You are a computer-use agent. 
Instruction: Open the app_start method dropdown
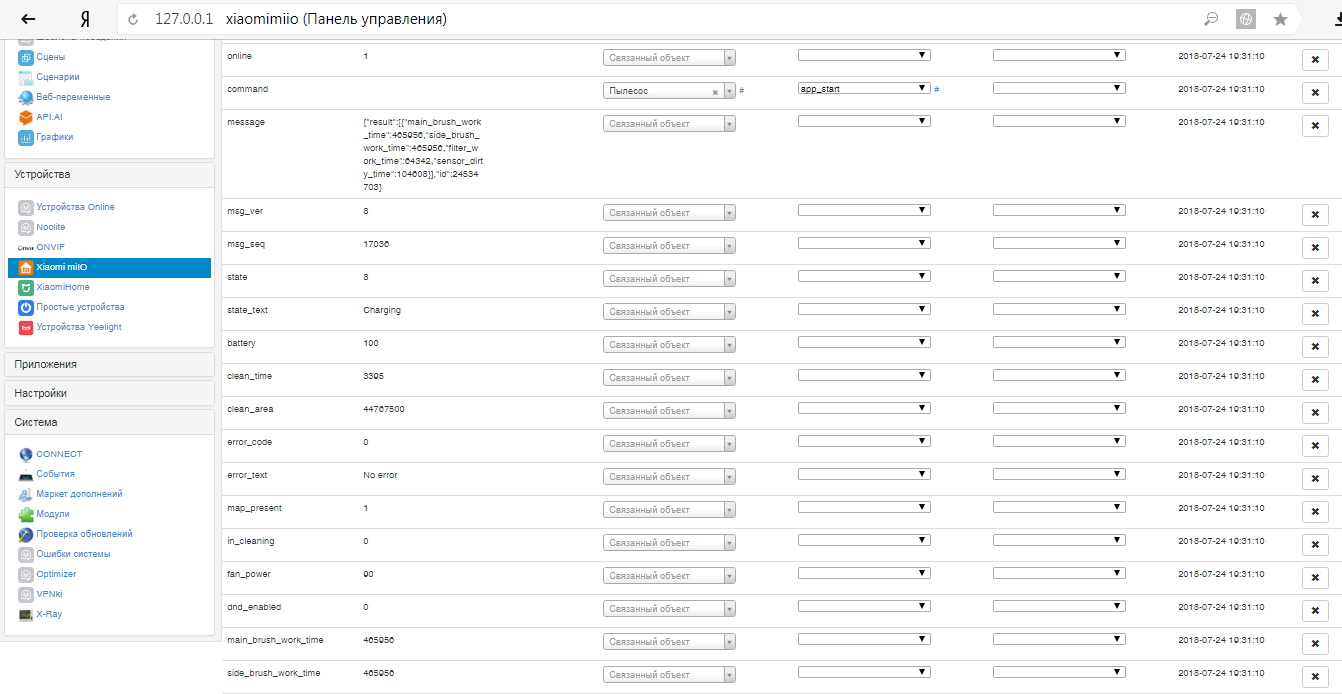tap(864, 88)
